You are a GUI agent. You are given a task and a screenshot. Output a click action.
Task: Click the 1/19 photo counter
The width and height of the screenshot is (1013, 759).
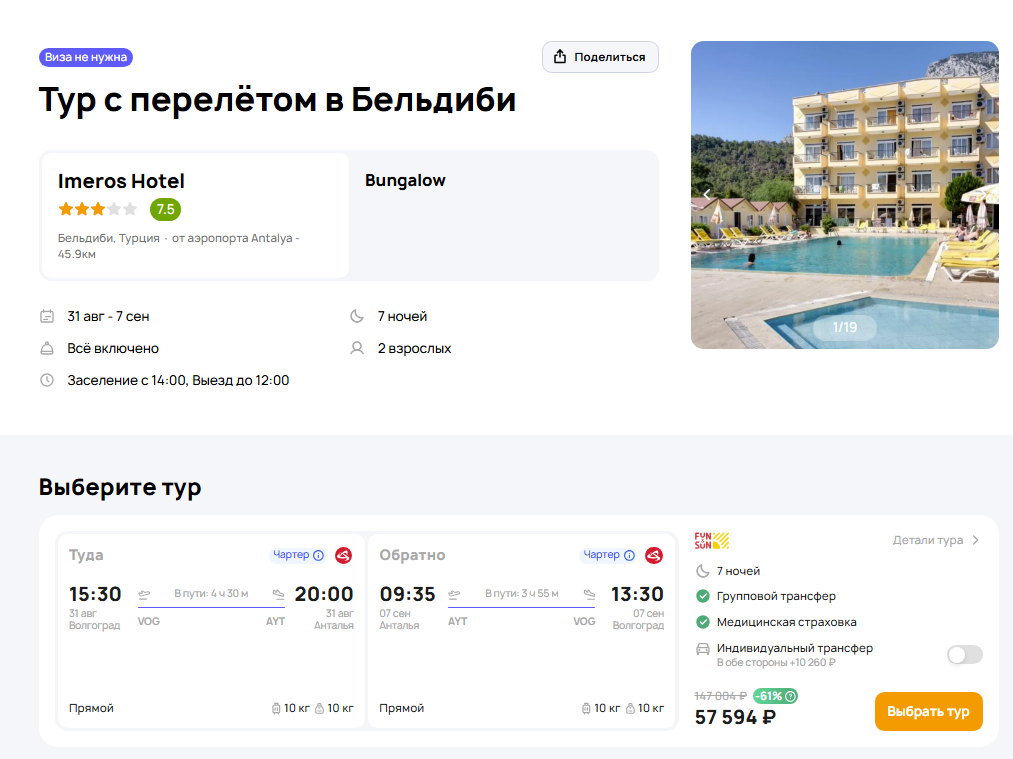pos(844,328)
